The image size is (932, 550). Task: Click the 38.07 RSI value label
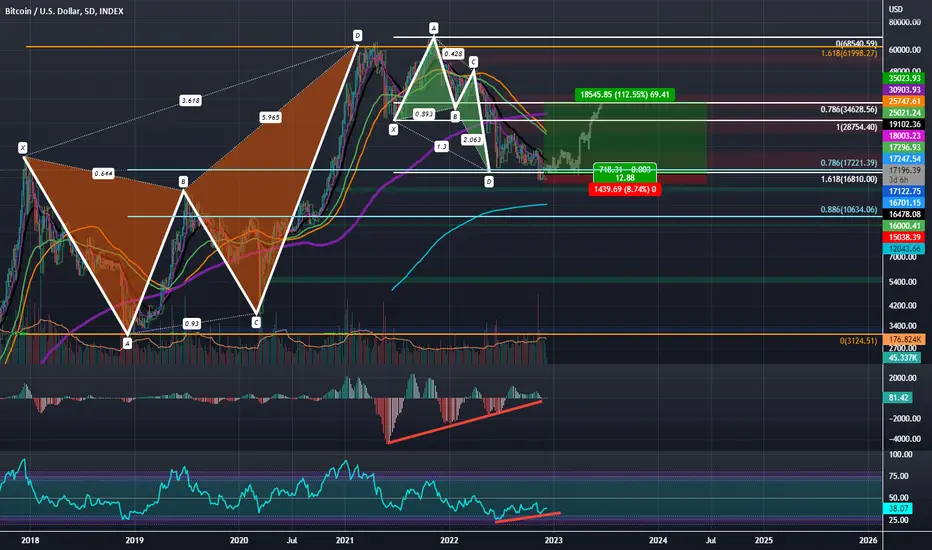(898, 508)
